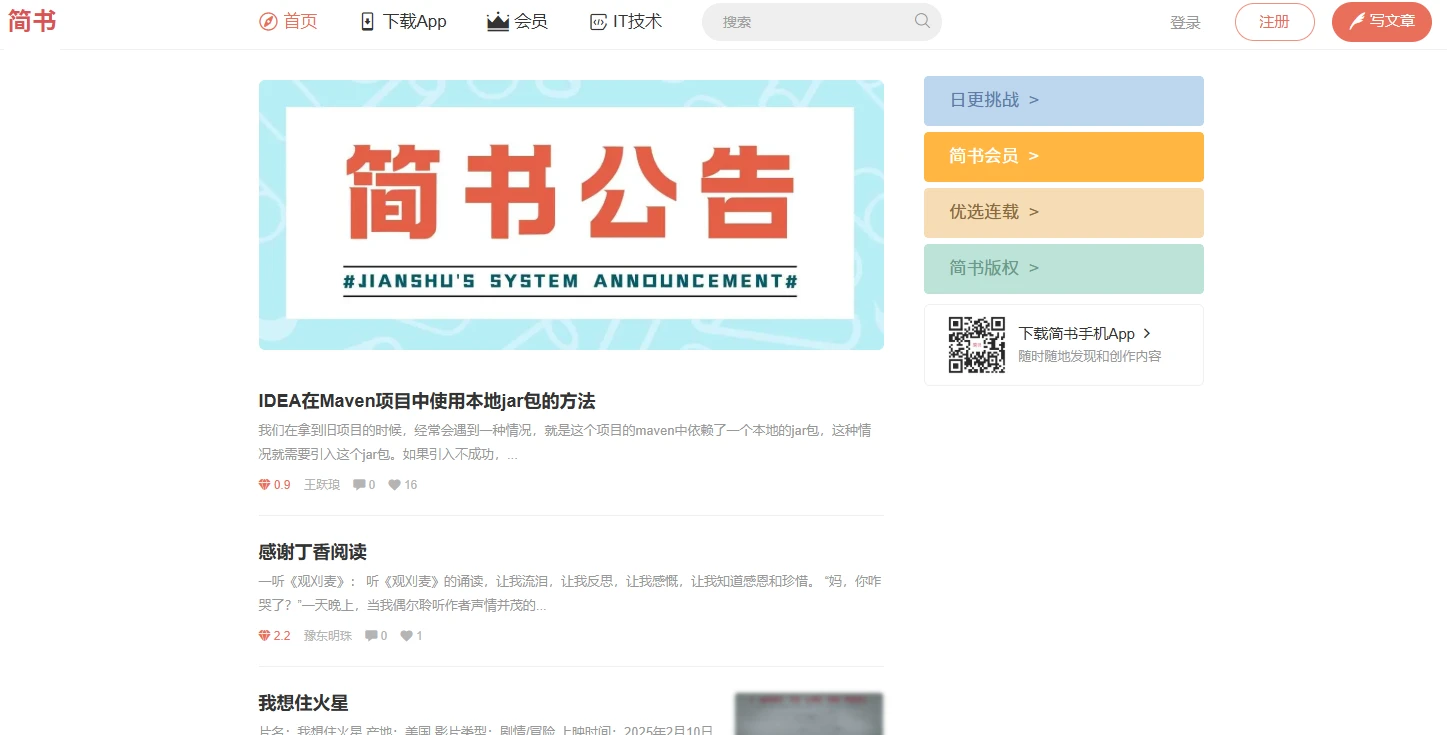
Task: Click the search magnifier icon
Action: click(x=922, y=21)
